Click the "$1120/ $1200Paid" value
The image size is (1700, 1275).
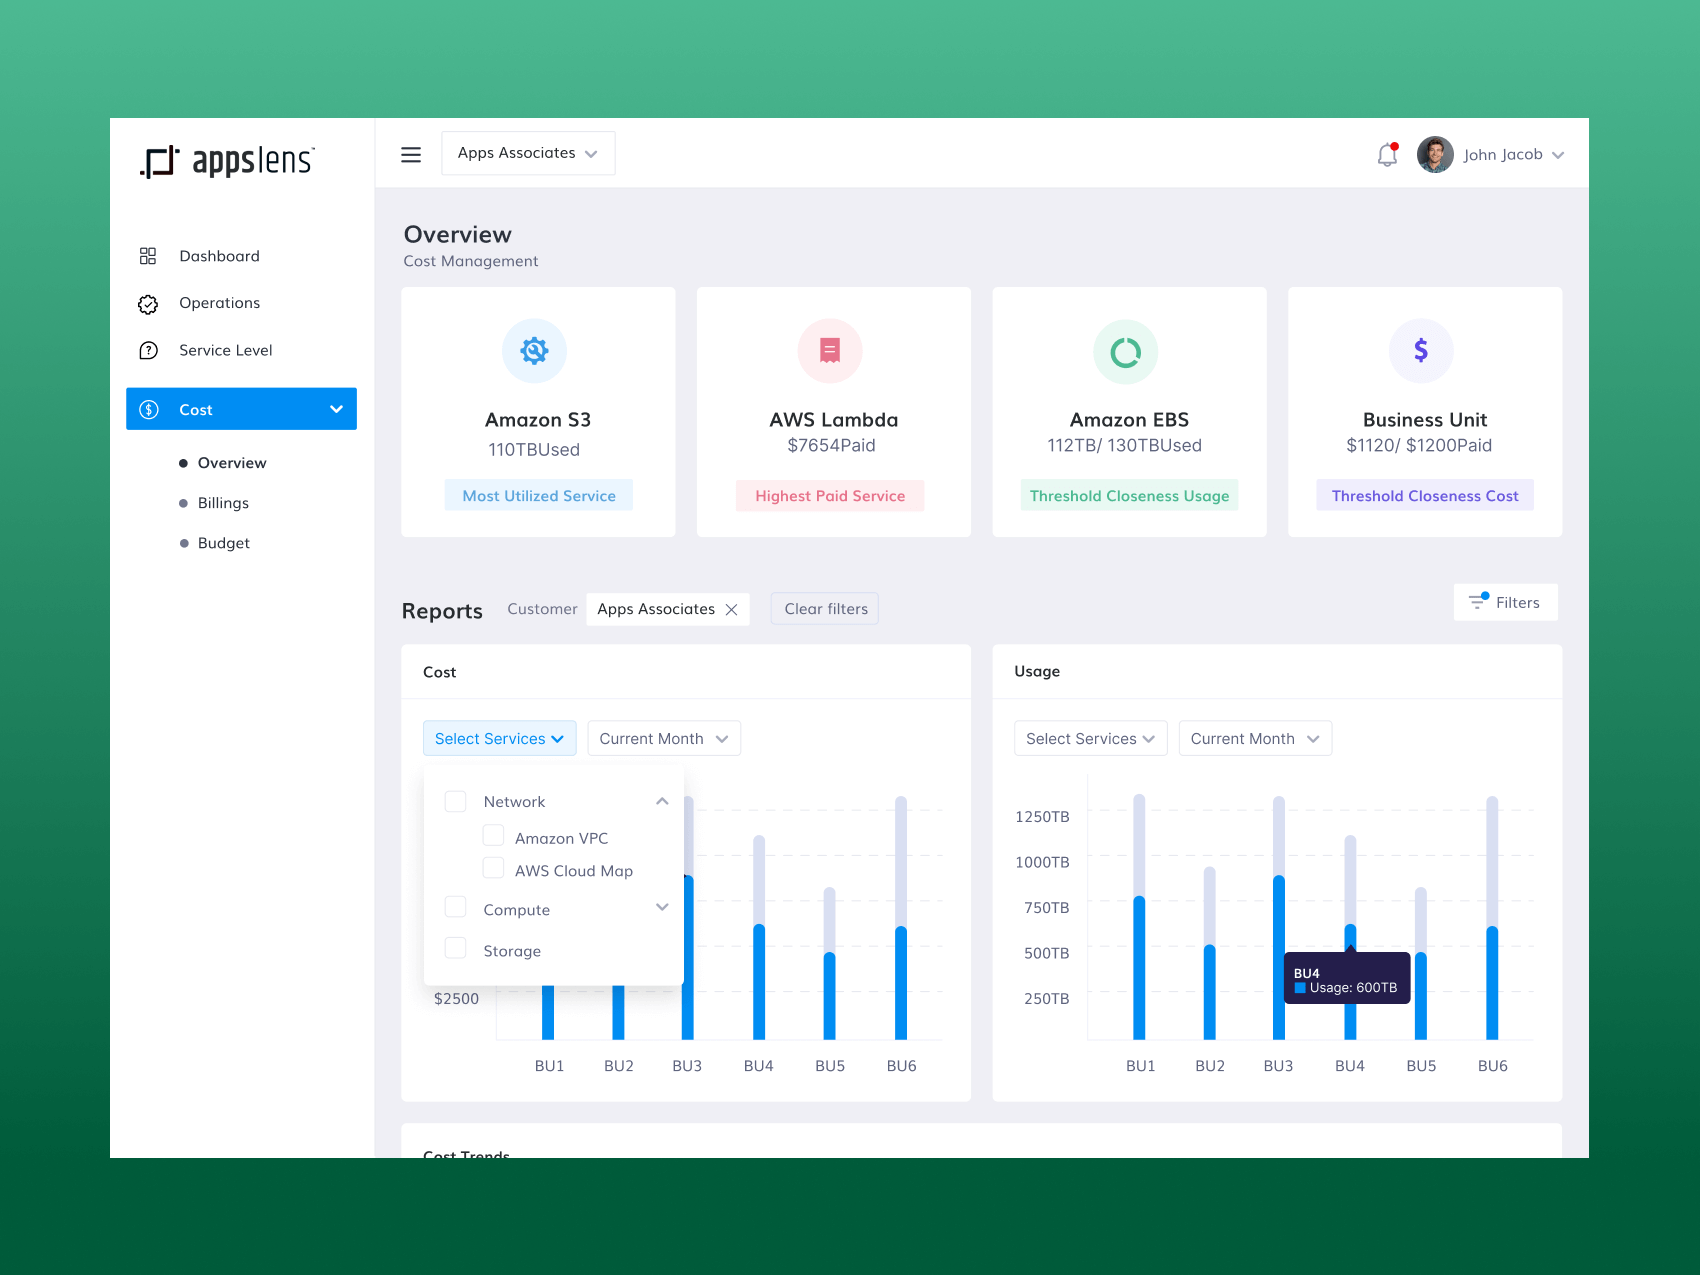(x=1419, y=446)
